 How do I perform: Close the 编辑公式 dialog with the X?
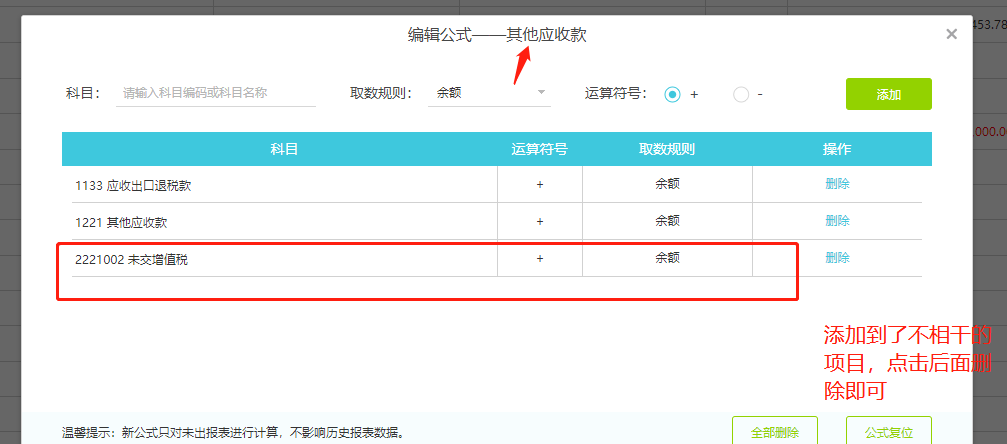coord(951,35)
